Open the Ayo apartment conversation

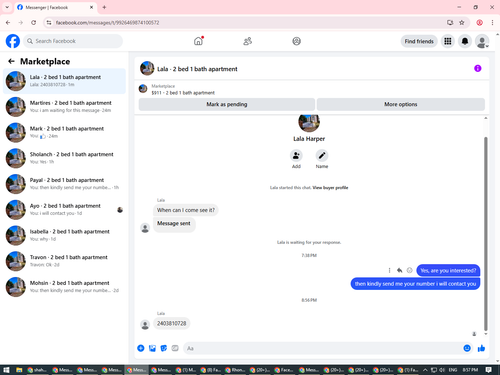coord(64,210)
